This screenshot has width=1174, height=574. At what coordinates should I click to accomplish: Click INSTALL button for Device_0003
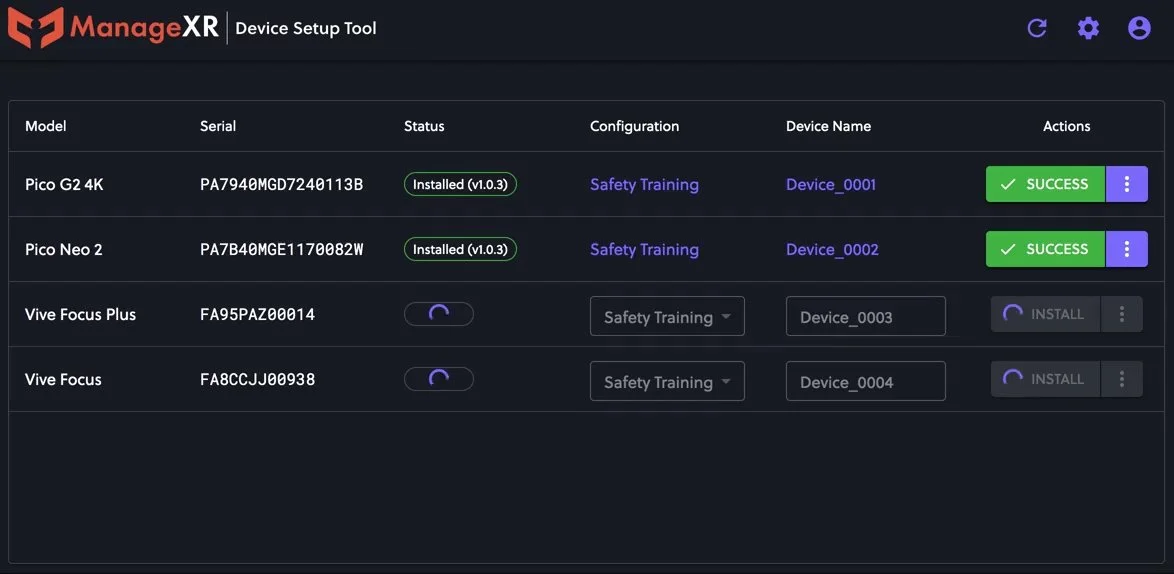(1045, 314)
